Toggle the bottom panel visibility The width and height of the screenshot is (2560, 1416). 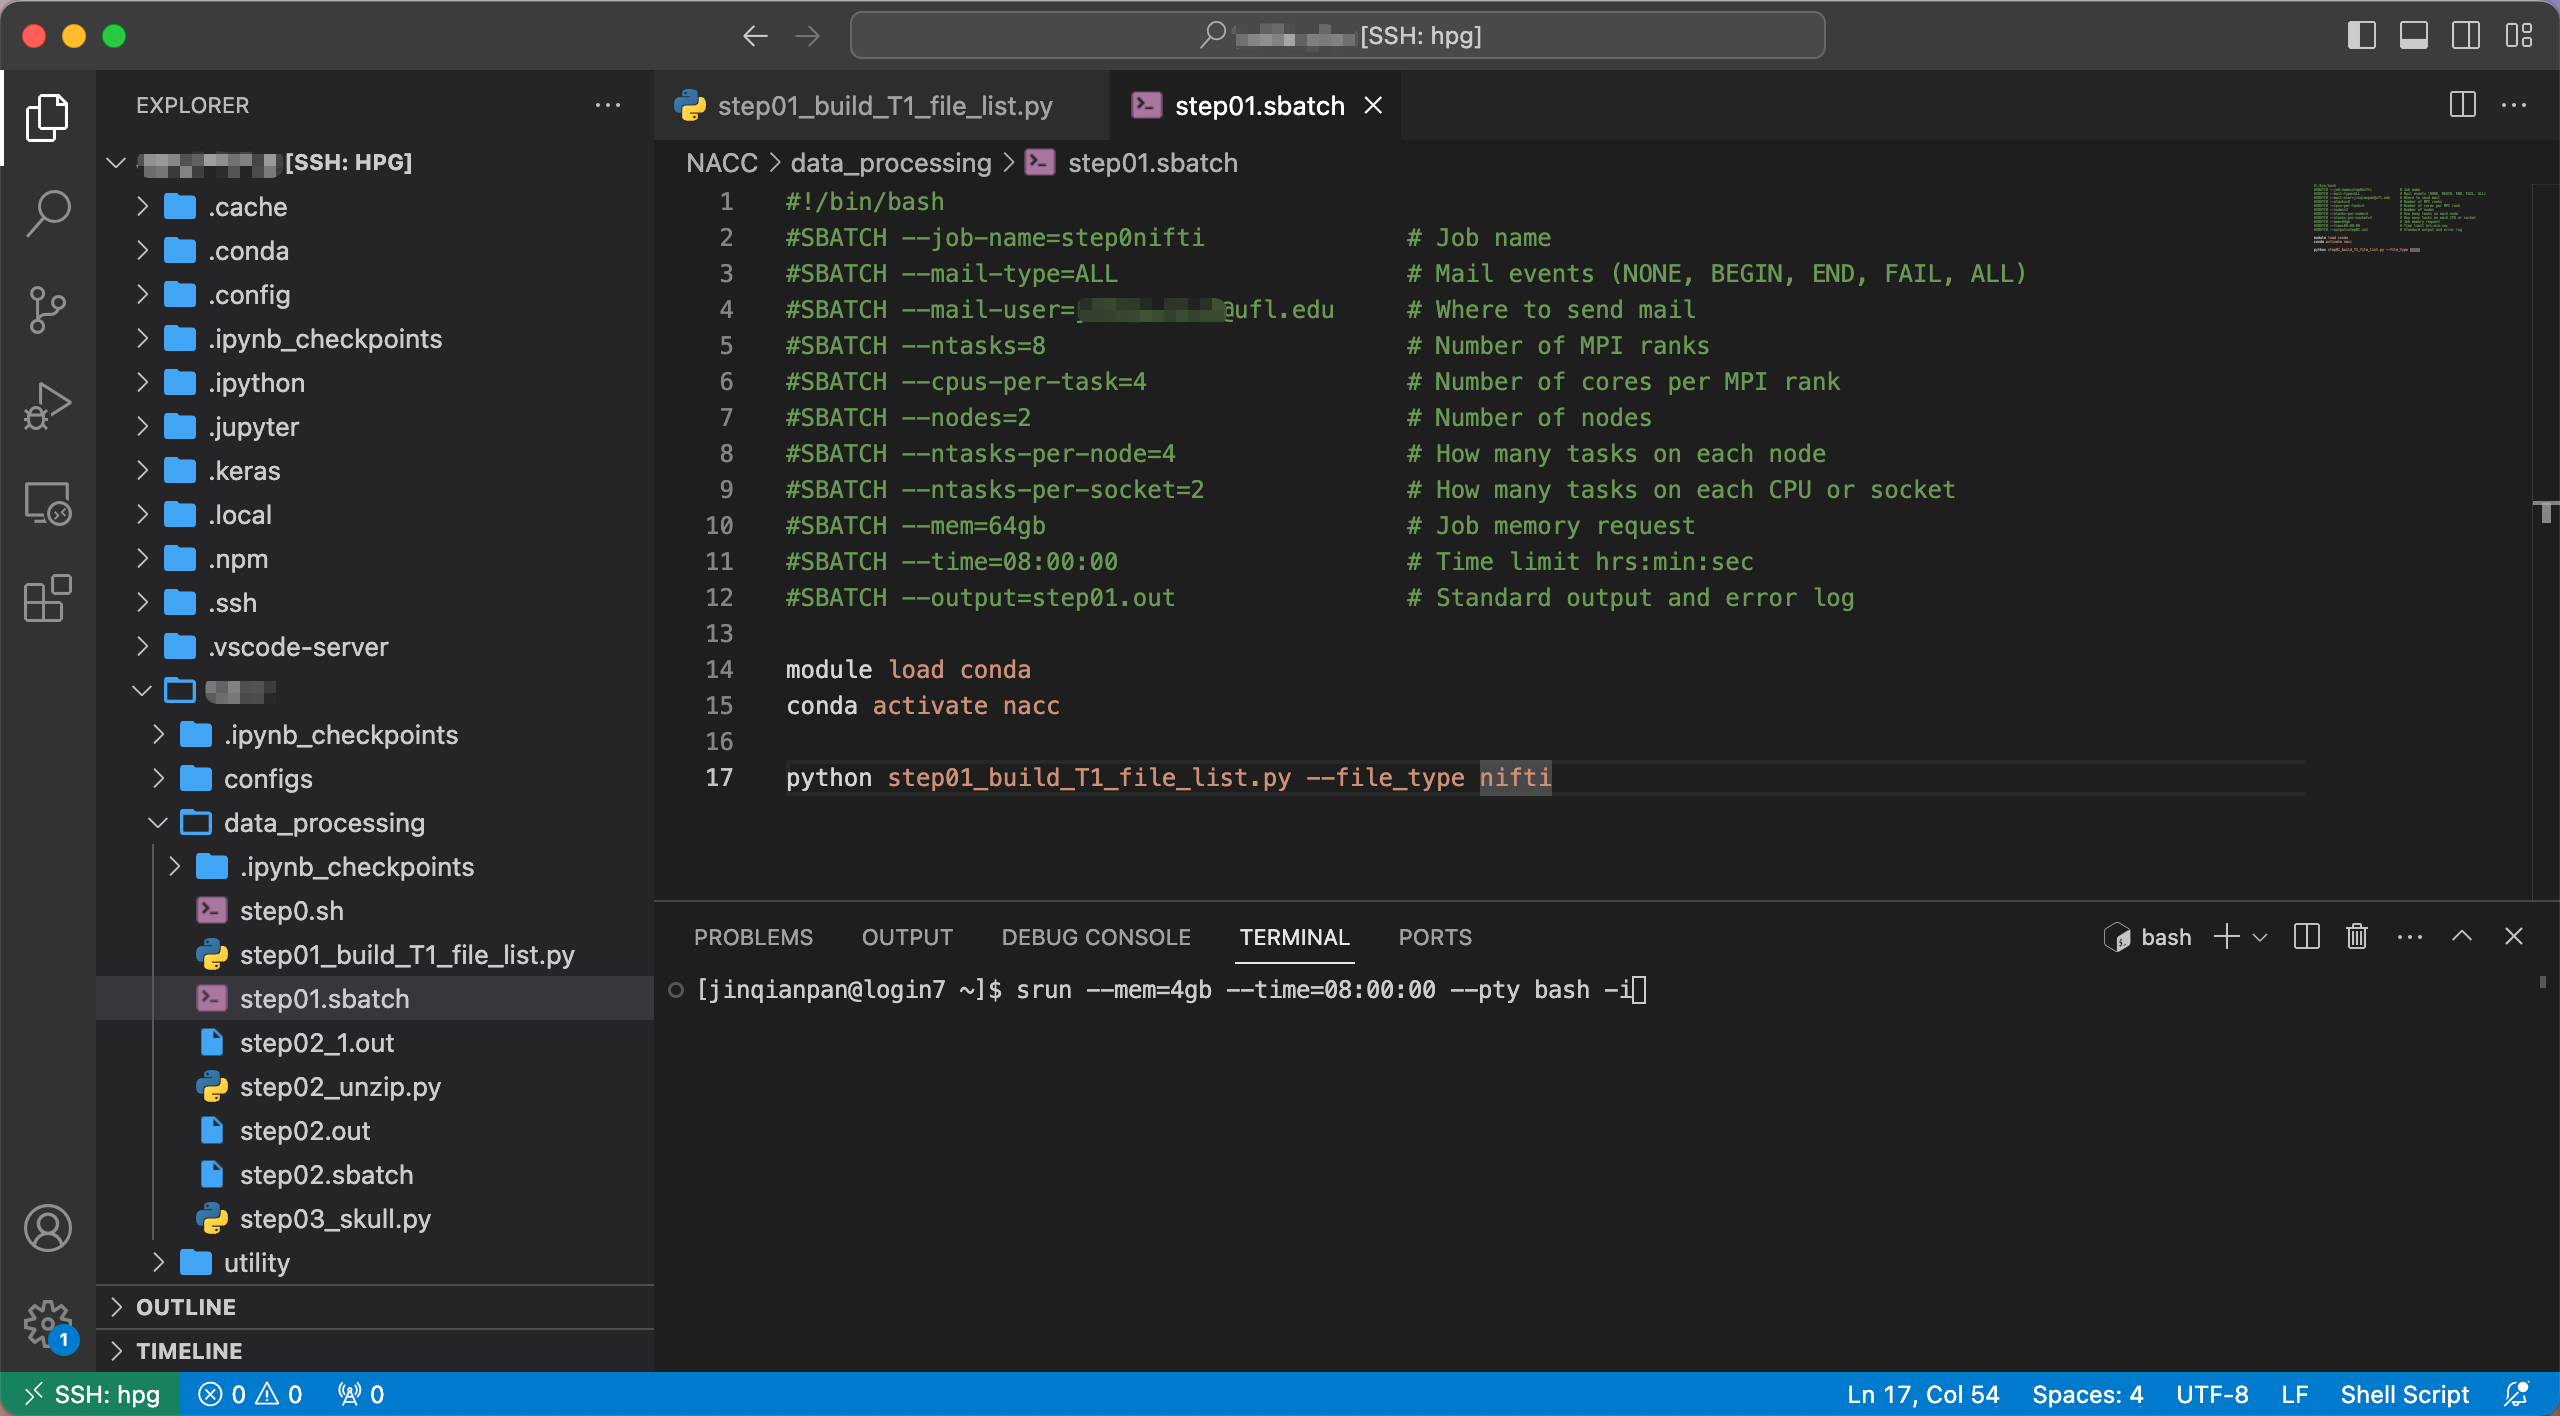[2413, 36]
